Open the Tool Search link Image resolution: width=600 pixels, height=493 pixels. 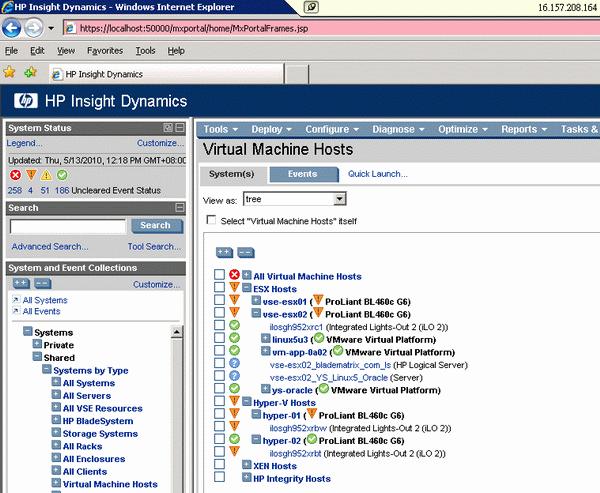(x=154, y=246)
